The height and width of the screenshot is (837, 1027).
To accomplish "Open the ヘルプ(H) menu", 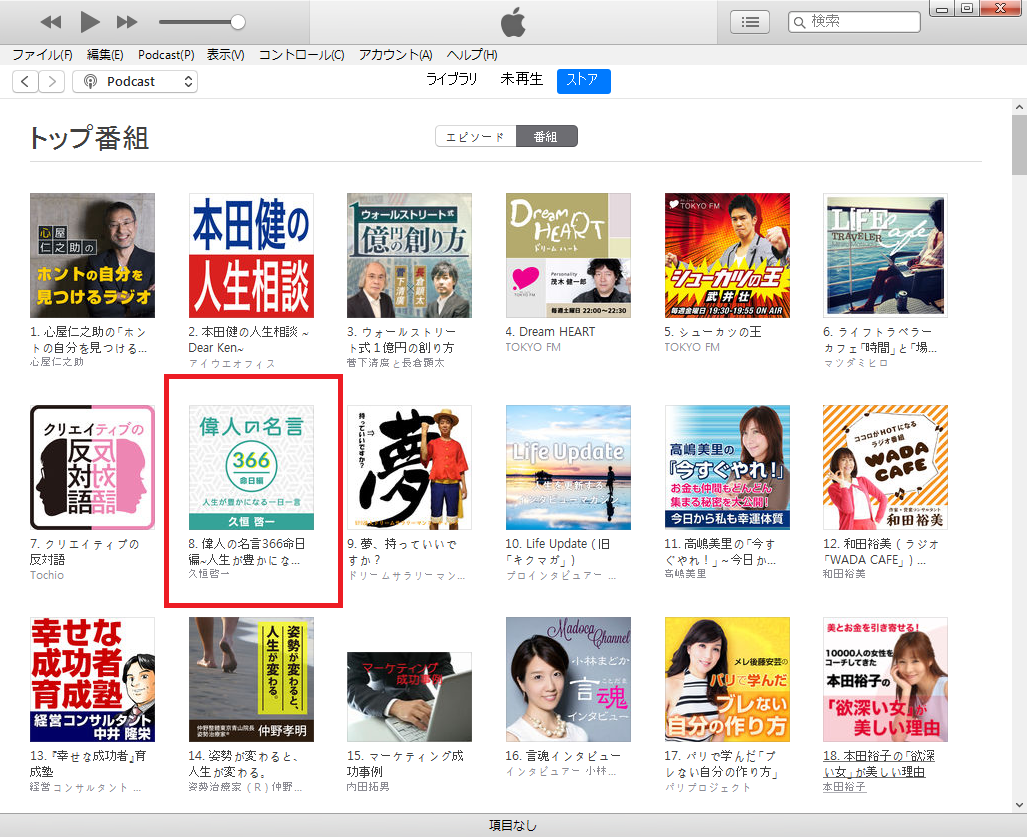I will click(472, 55).
